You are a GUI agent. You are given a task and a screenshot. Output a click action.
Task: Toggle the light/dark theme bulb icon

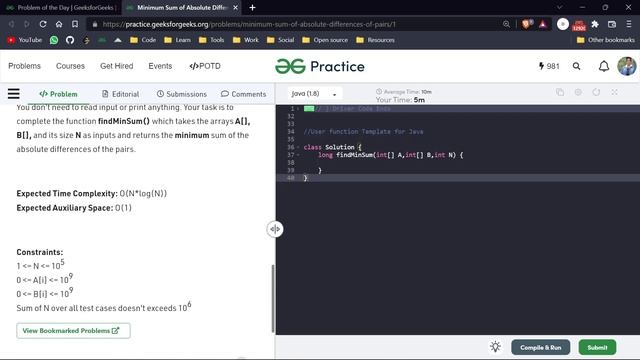point(496,347)
